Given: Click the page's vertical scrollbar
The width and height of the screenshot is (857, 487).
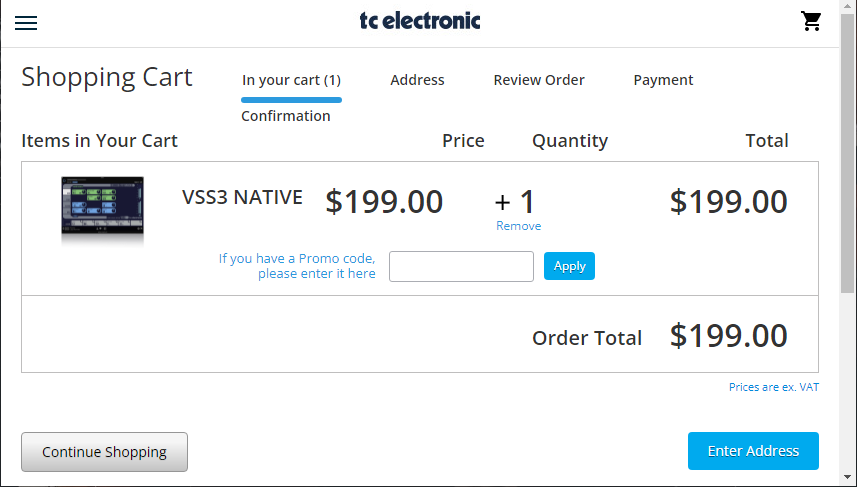Looking at the screenshot, I should (848, 180).
